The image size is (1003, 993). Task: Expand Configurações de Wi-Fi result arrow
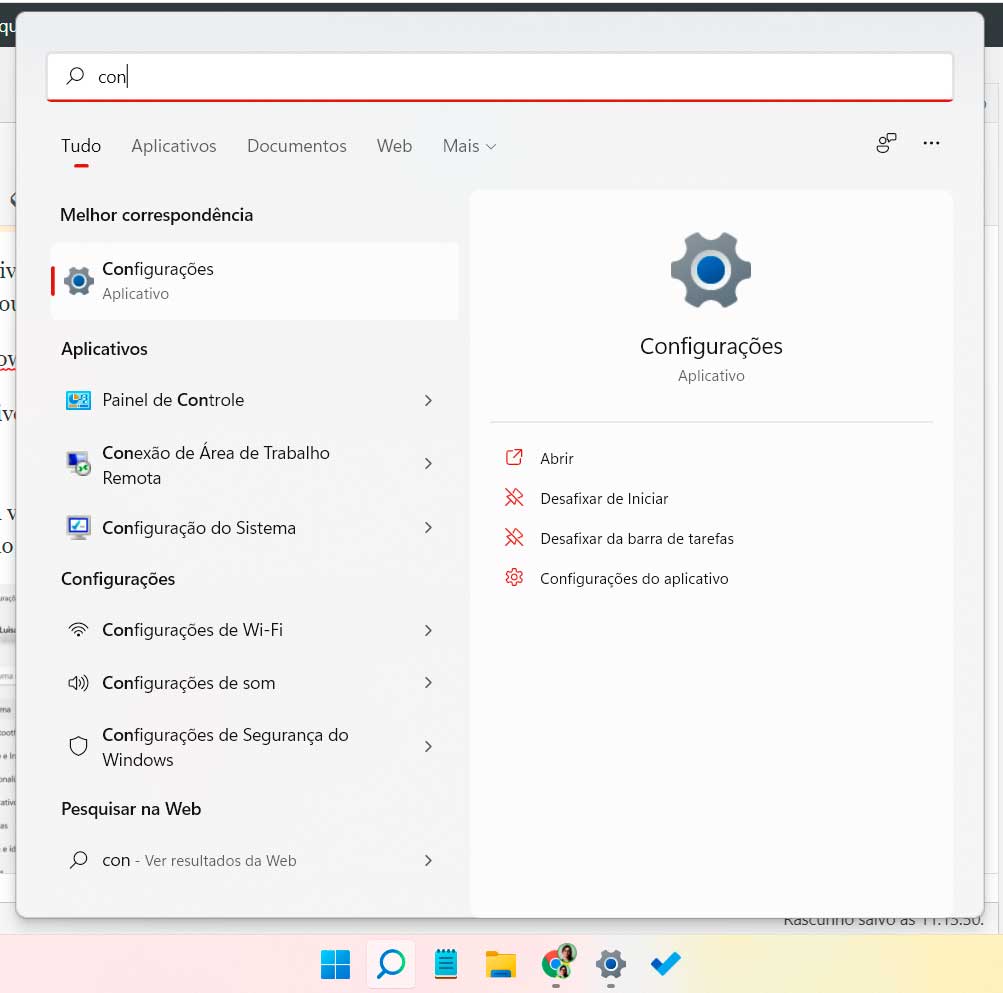pyautogui.click(x=428, y=630)
